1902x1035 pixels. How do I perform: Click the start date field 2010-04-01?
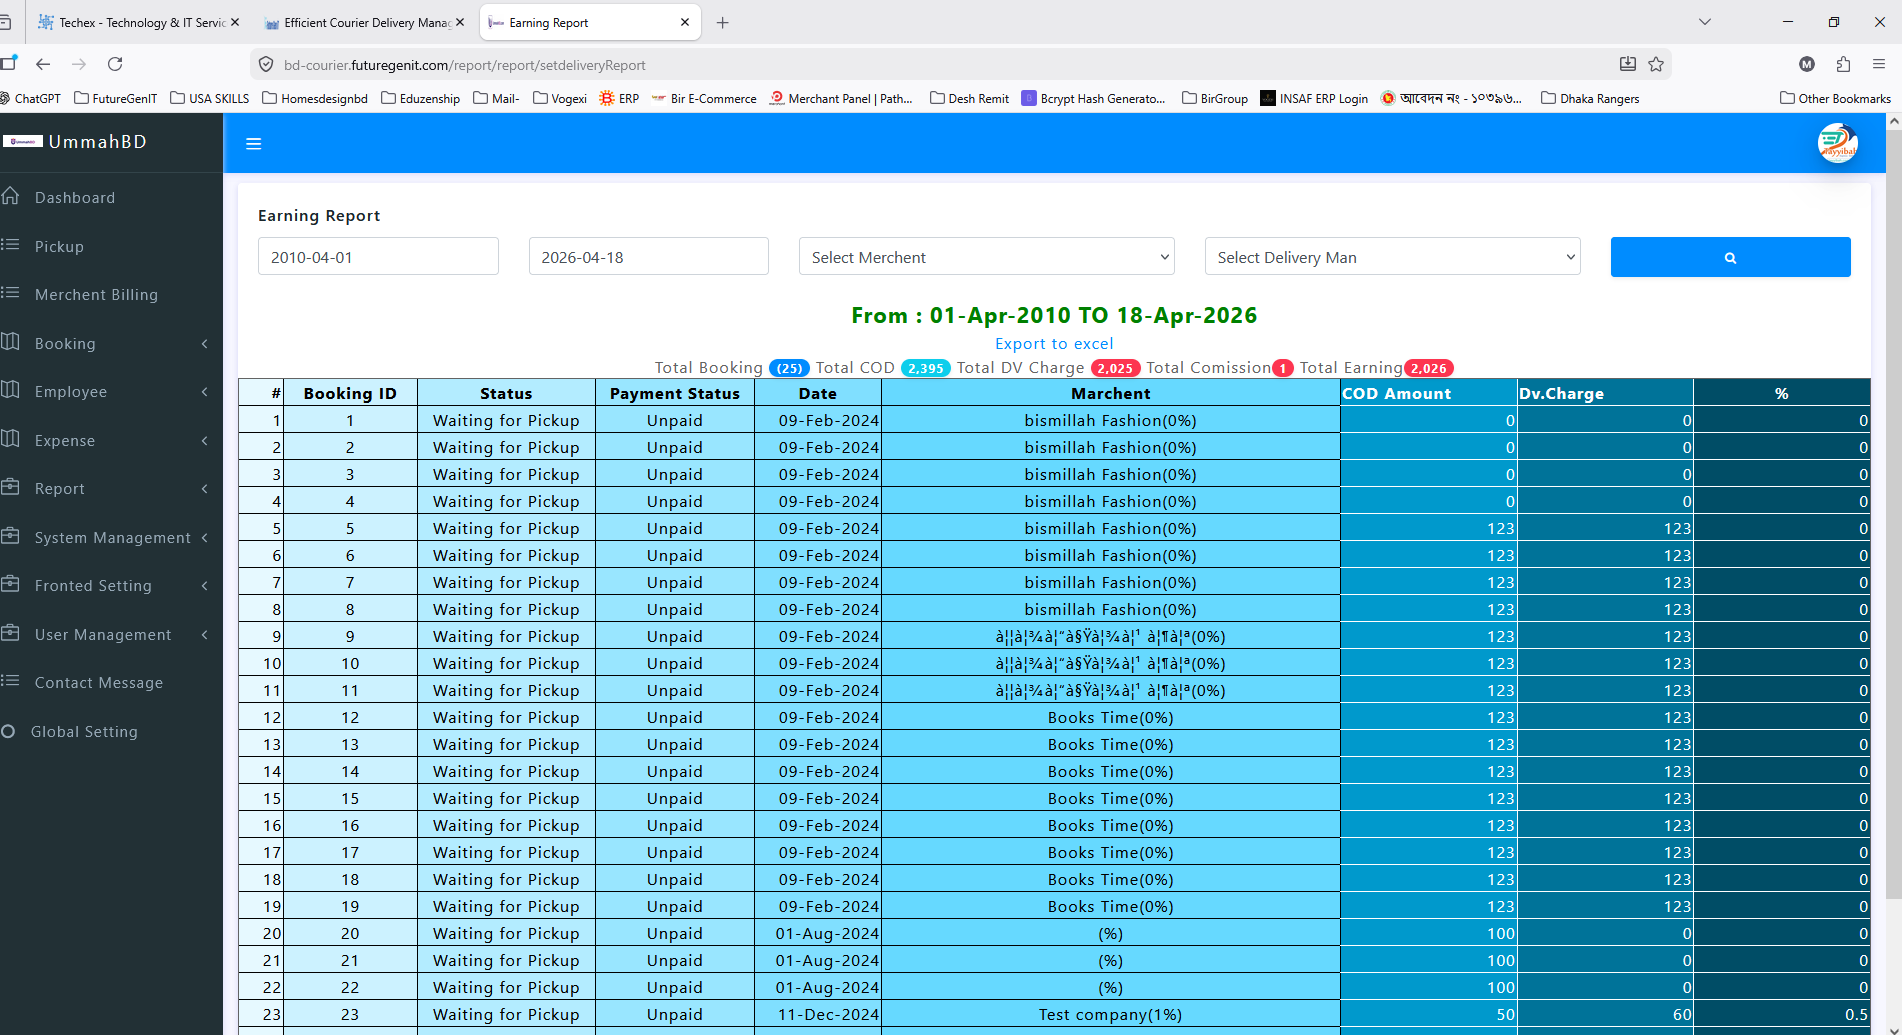point(378,257)
